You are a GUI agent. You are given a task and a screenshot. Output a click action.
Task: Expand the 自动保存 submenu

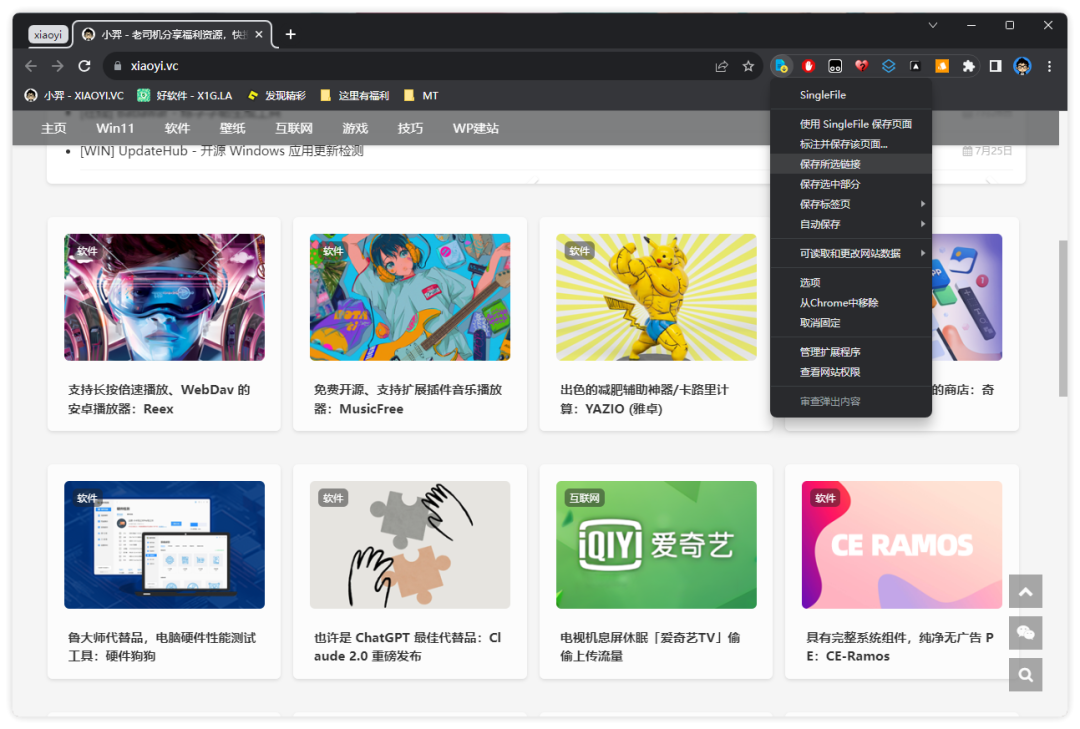pyautogui.click(x=851, y=224)
